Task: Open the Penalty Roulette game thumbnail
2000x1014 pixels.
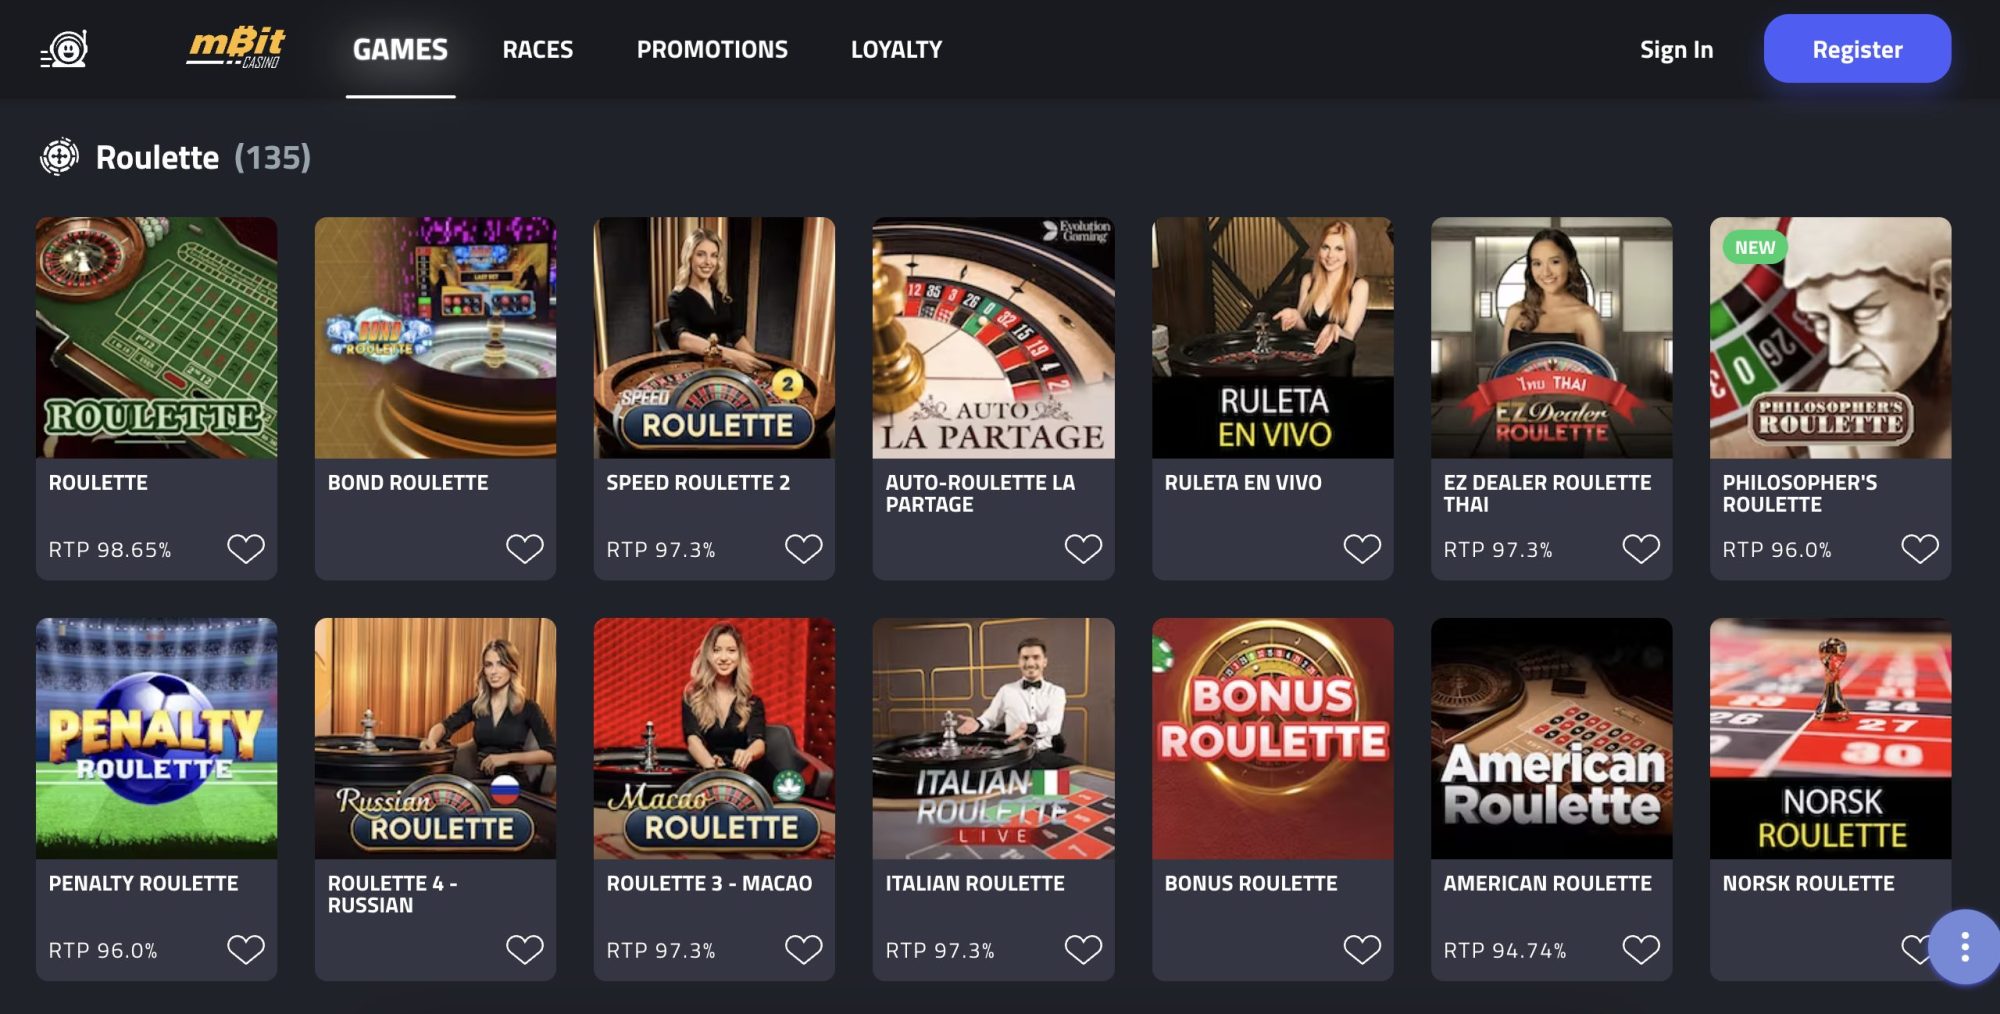Action: click(x=156, y=738)
